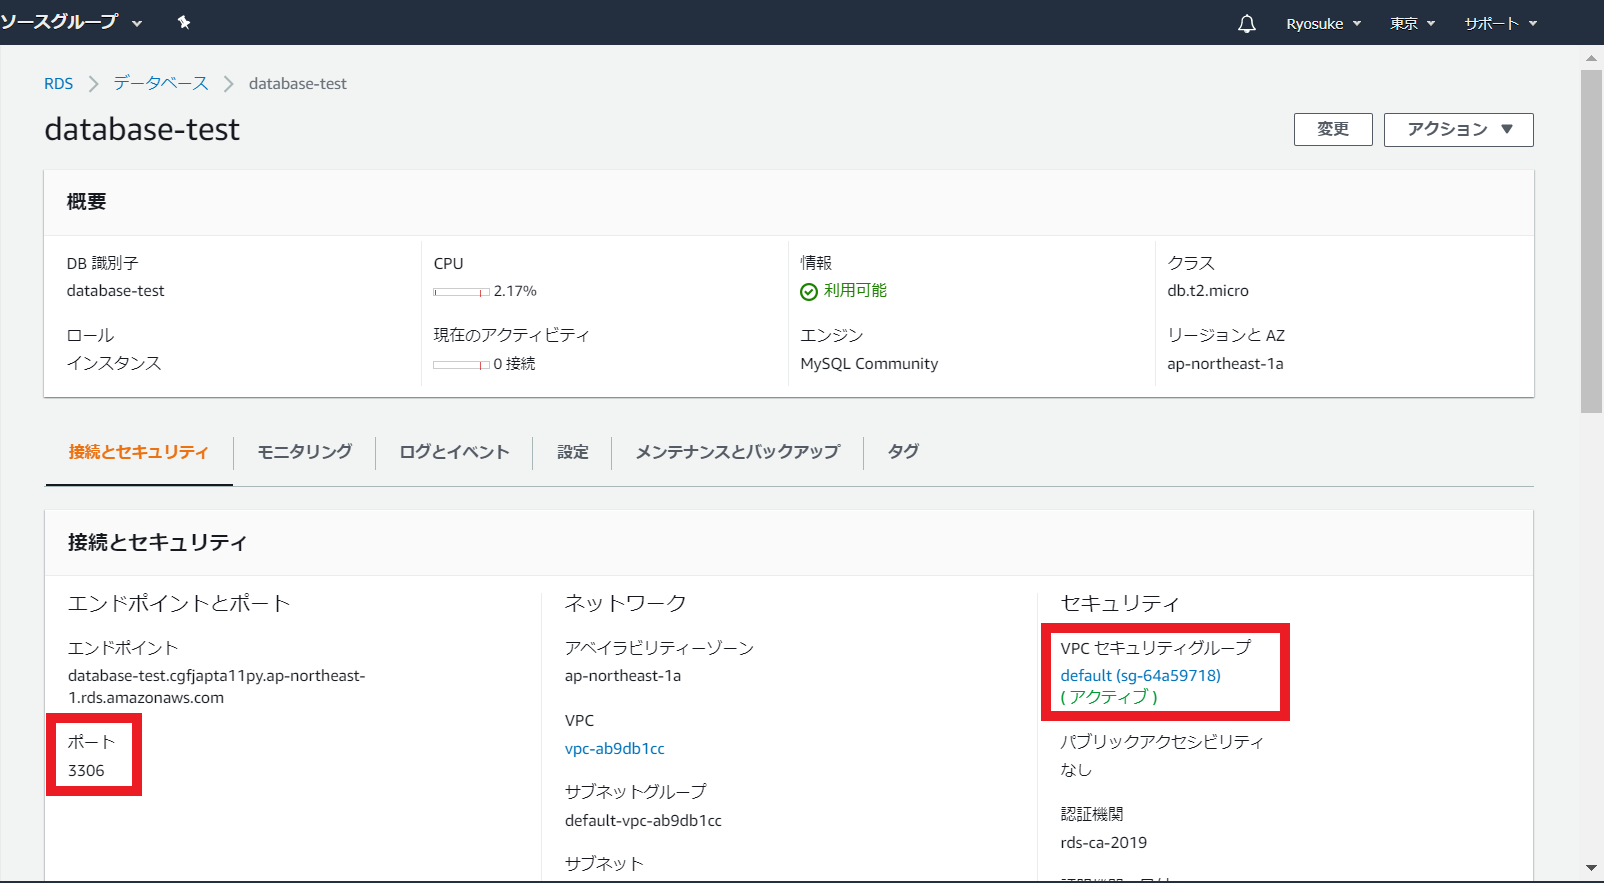Switch to the ログとイベント tab

click(454, 452)
